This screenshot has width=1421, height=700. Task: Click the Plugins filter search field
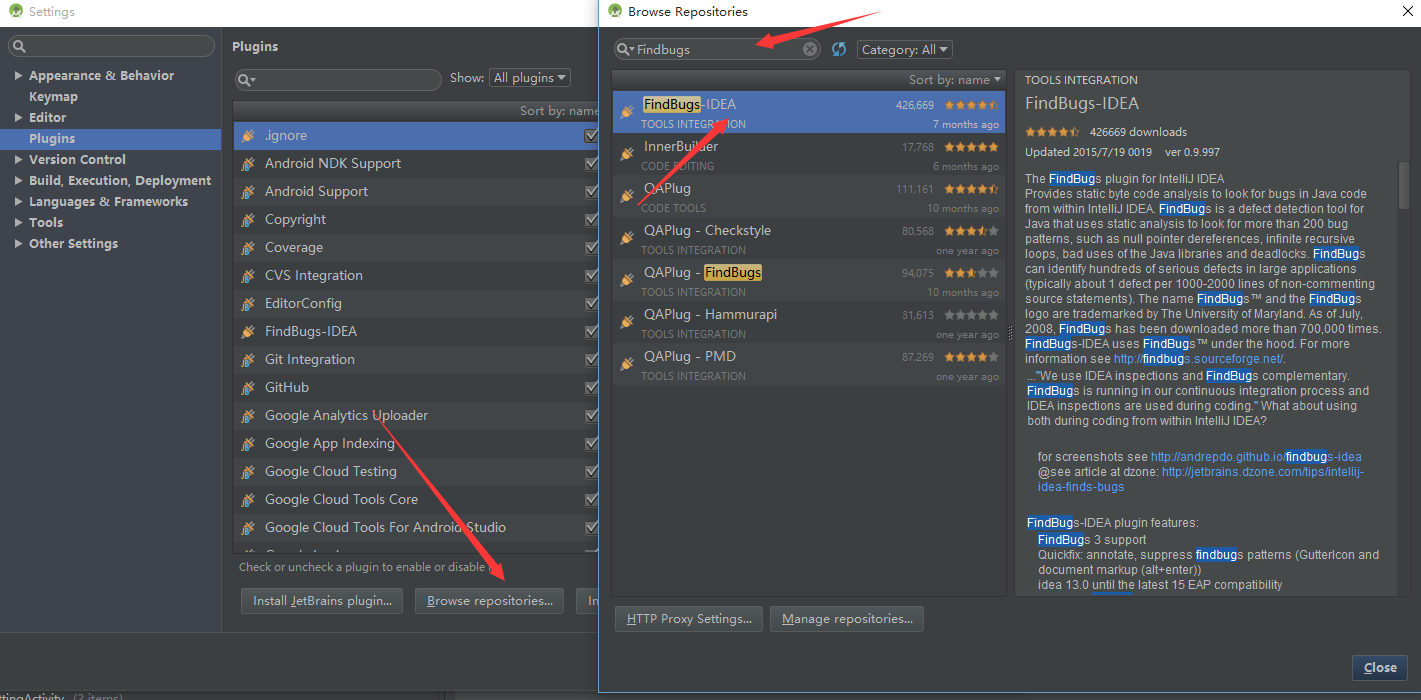pyautogui.click(x=338, y=79)
